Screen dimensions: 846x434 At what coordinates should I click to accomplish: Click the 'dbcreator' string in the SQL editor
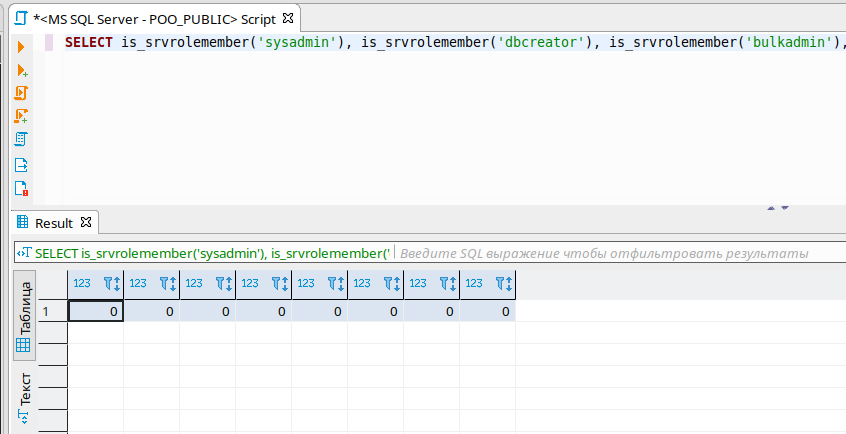pos(544,42)
